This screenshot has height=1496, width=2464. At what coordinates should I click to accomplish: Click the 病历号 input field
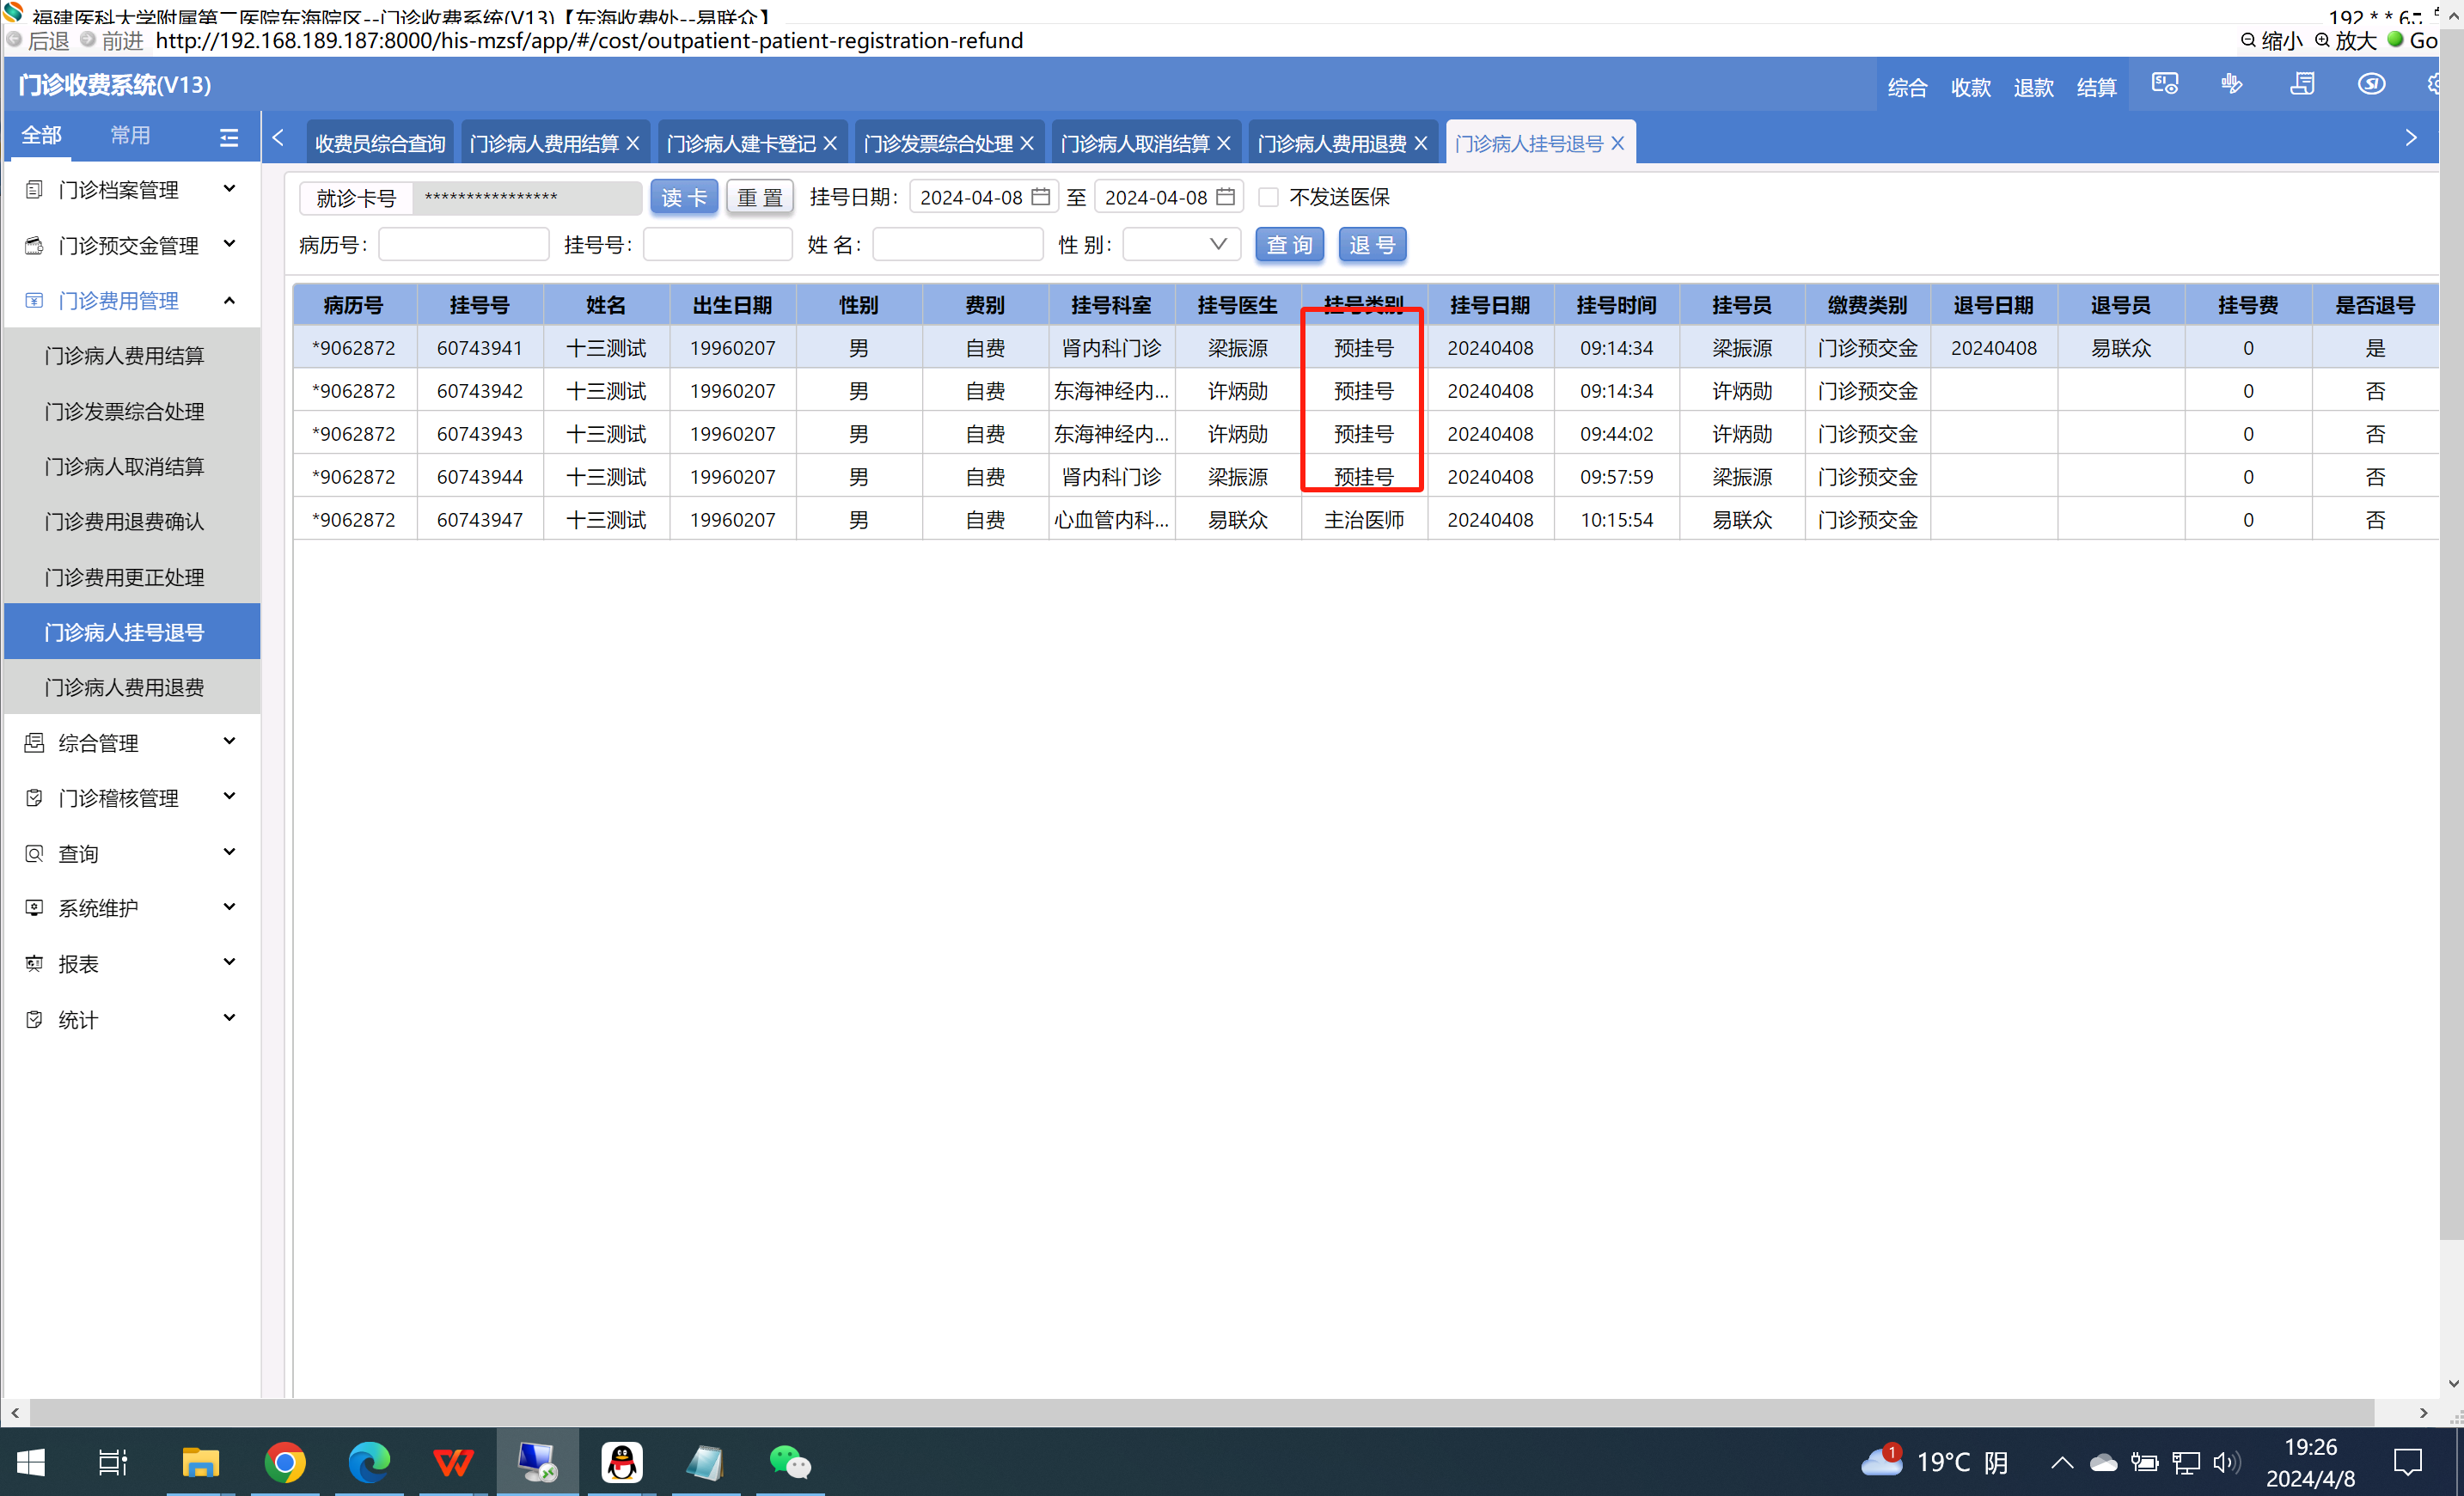[463, 245]
